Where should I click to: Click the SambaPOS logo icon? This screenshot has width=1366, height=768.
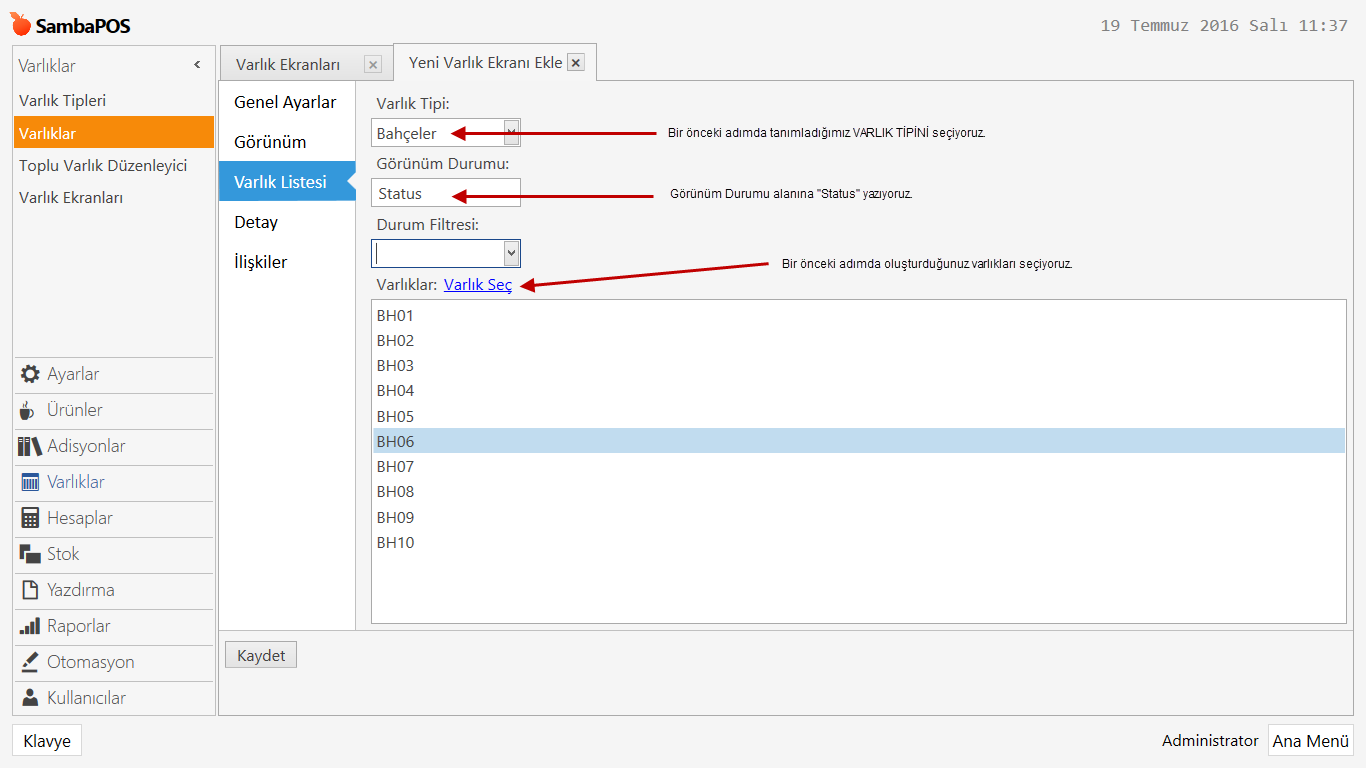pos(20,24)
